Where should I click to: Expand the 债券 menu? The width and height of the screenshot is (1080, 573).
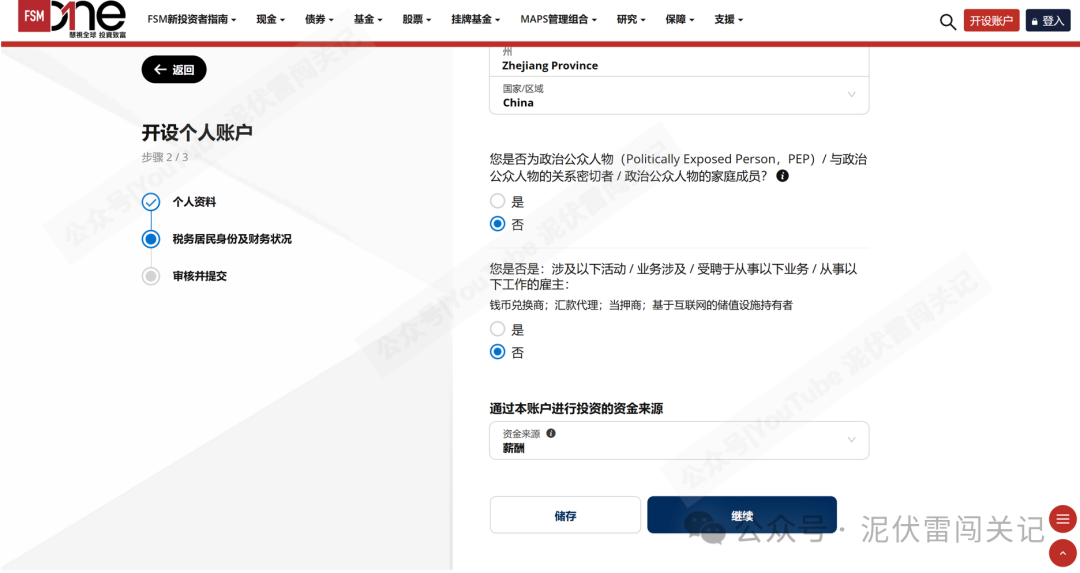pyautogui.click(x=319, y=19)
